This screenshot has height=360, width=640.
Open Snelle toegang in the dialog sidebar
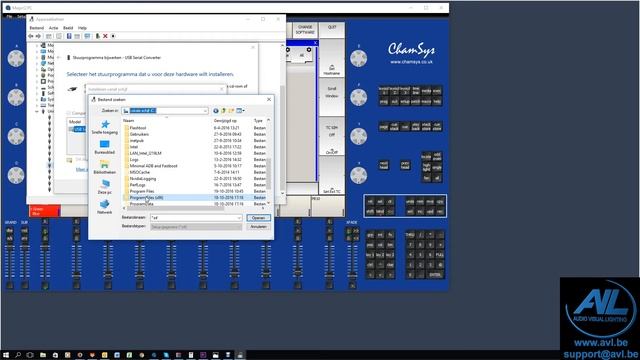[x=104, y=127]
